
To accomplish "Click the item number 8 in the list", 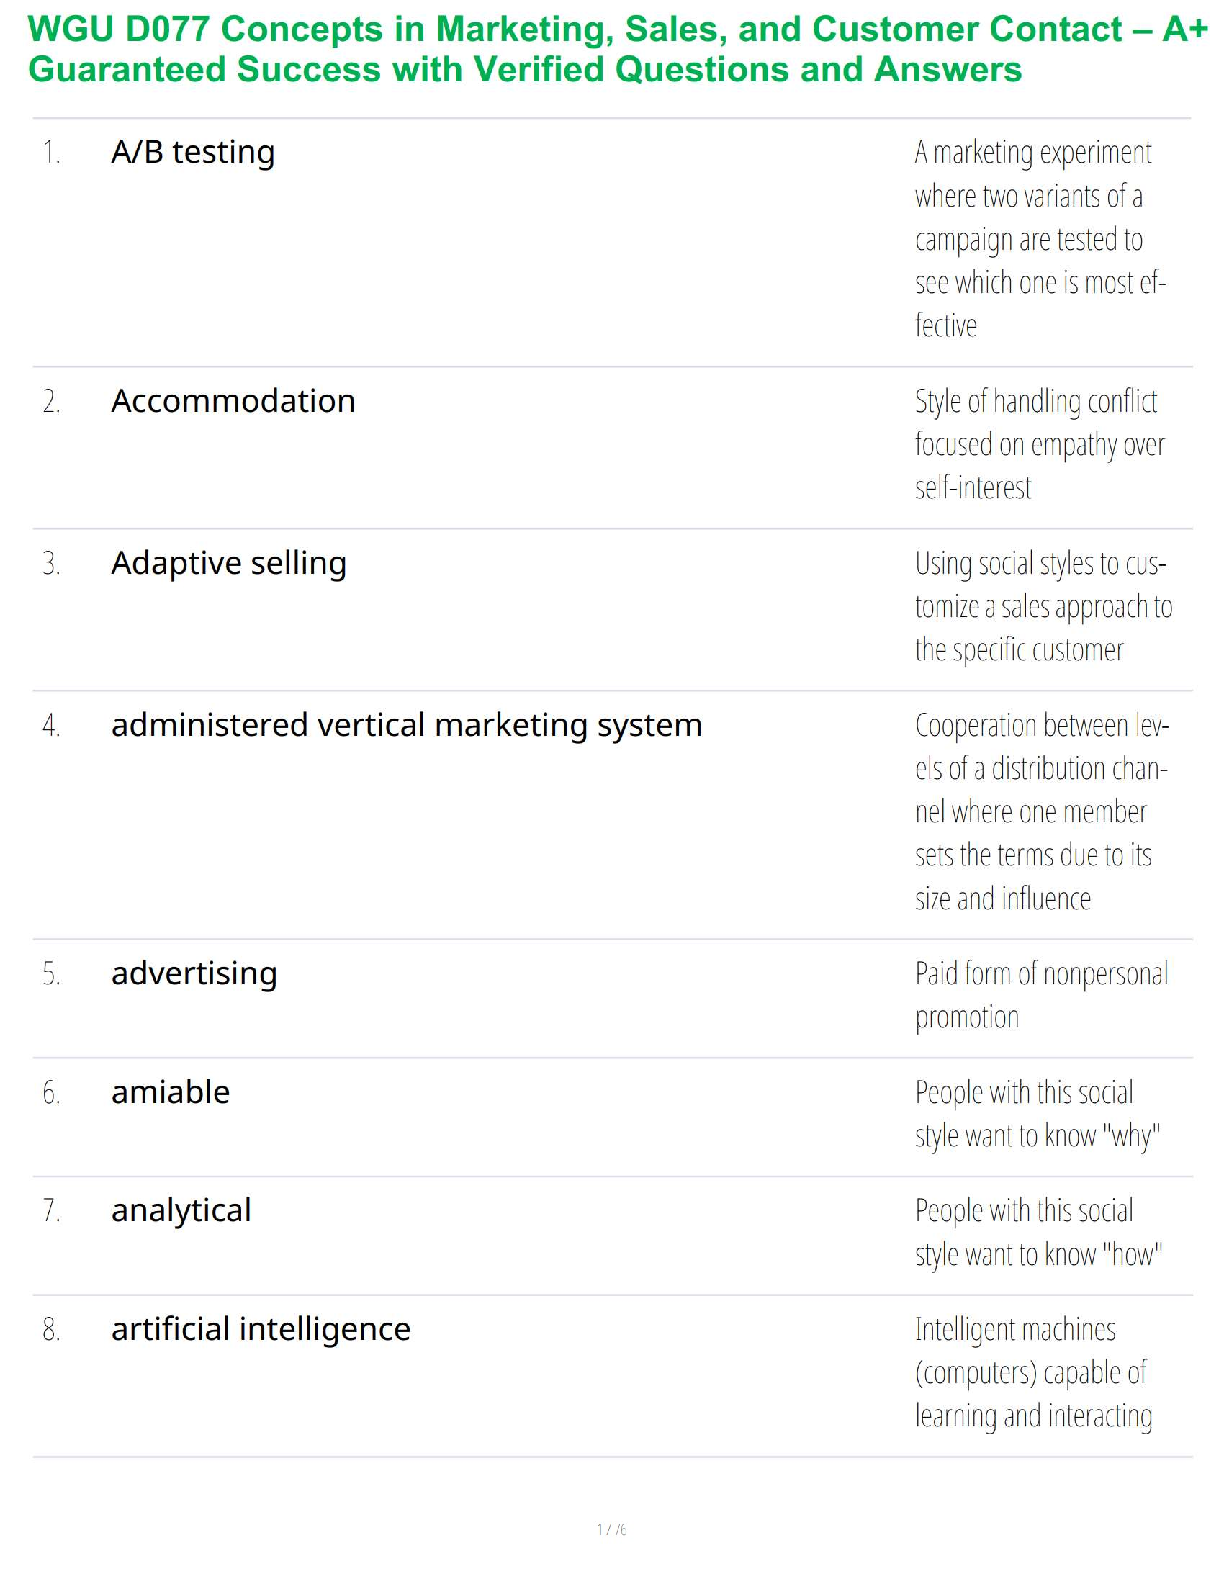I will pyautogui.click(x=51, y=1330).
